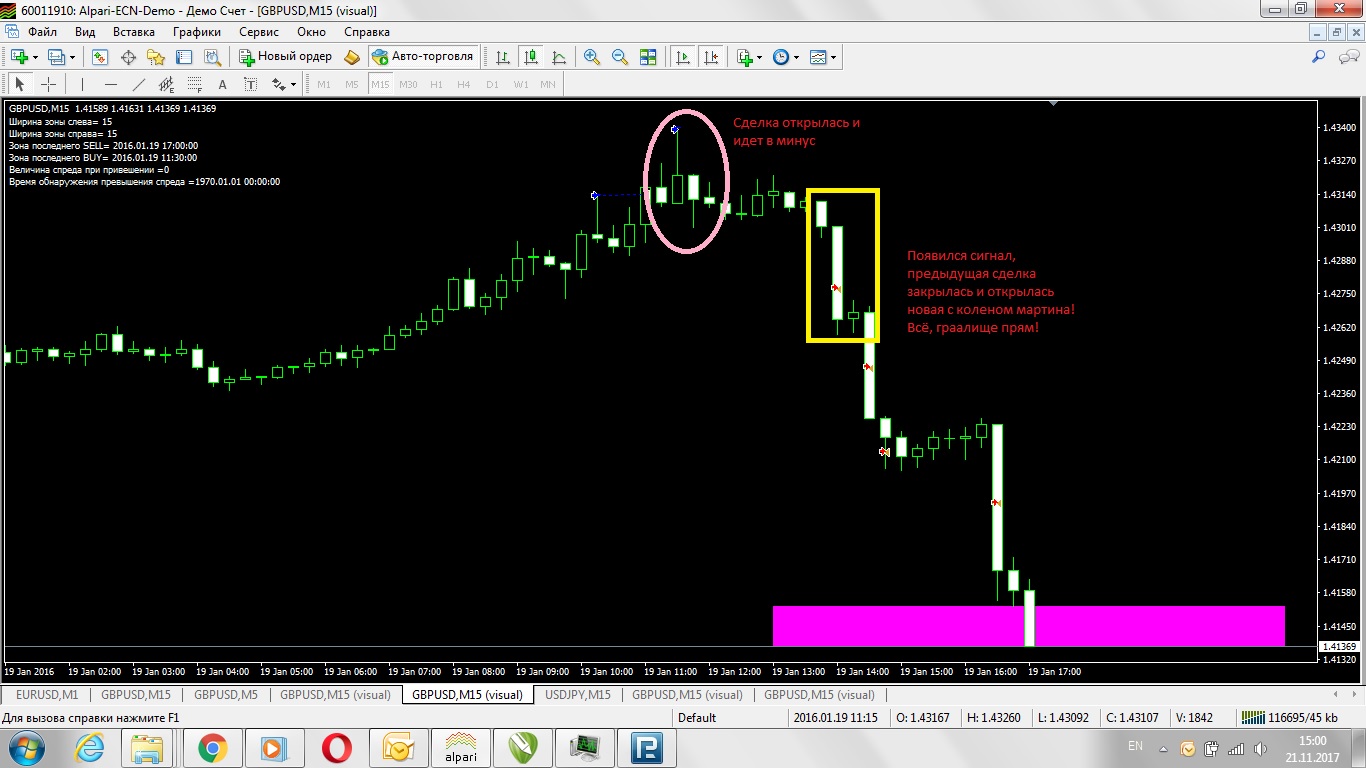1366x768 pixels.
Task: Draw a trendline
Action: (138, 84)
